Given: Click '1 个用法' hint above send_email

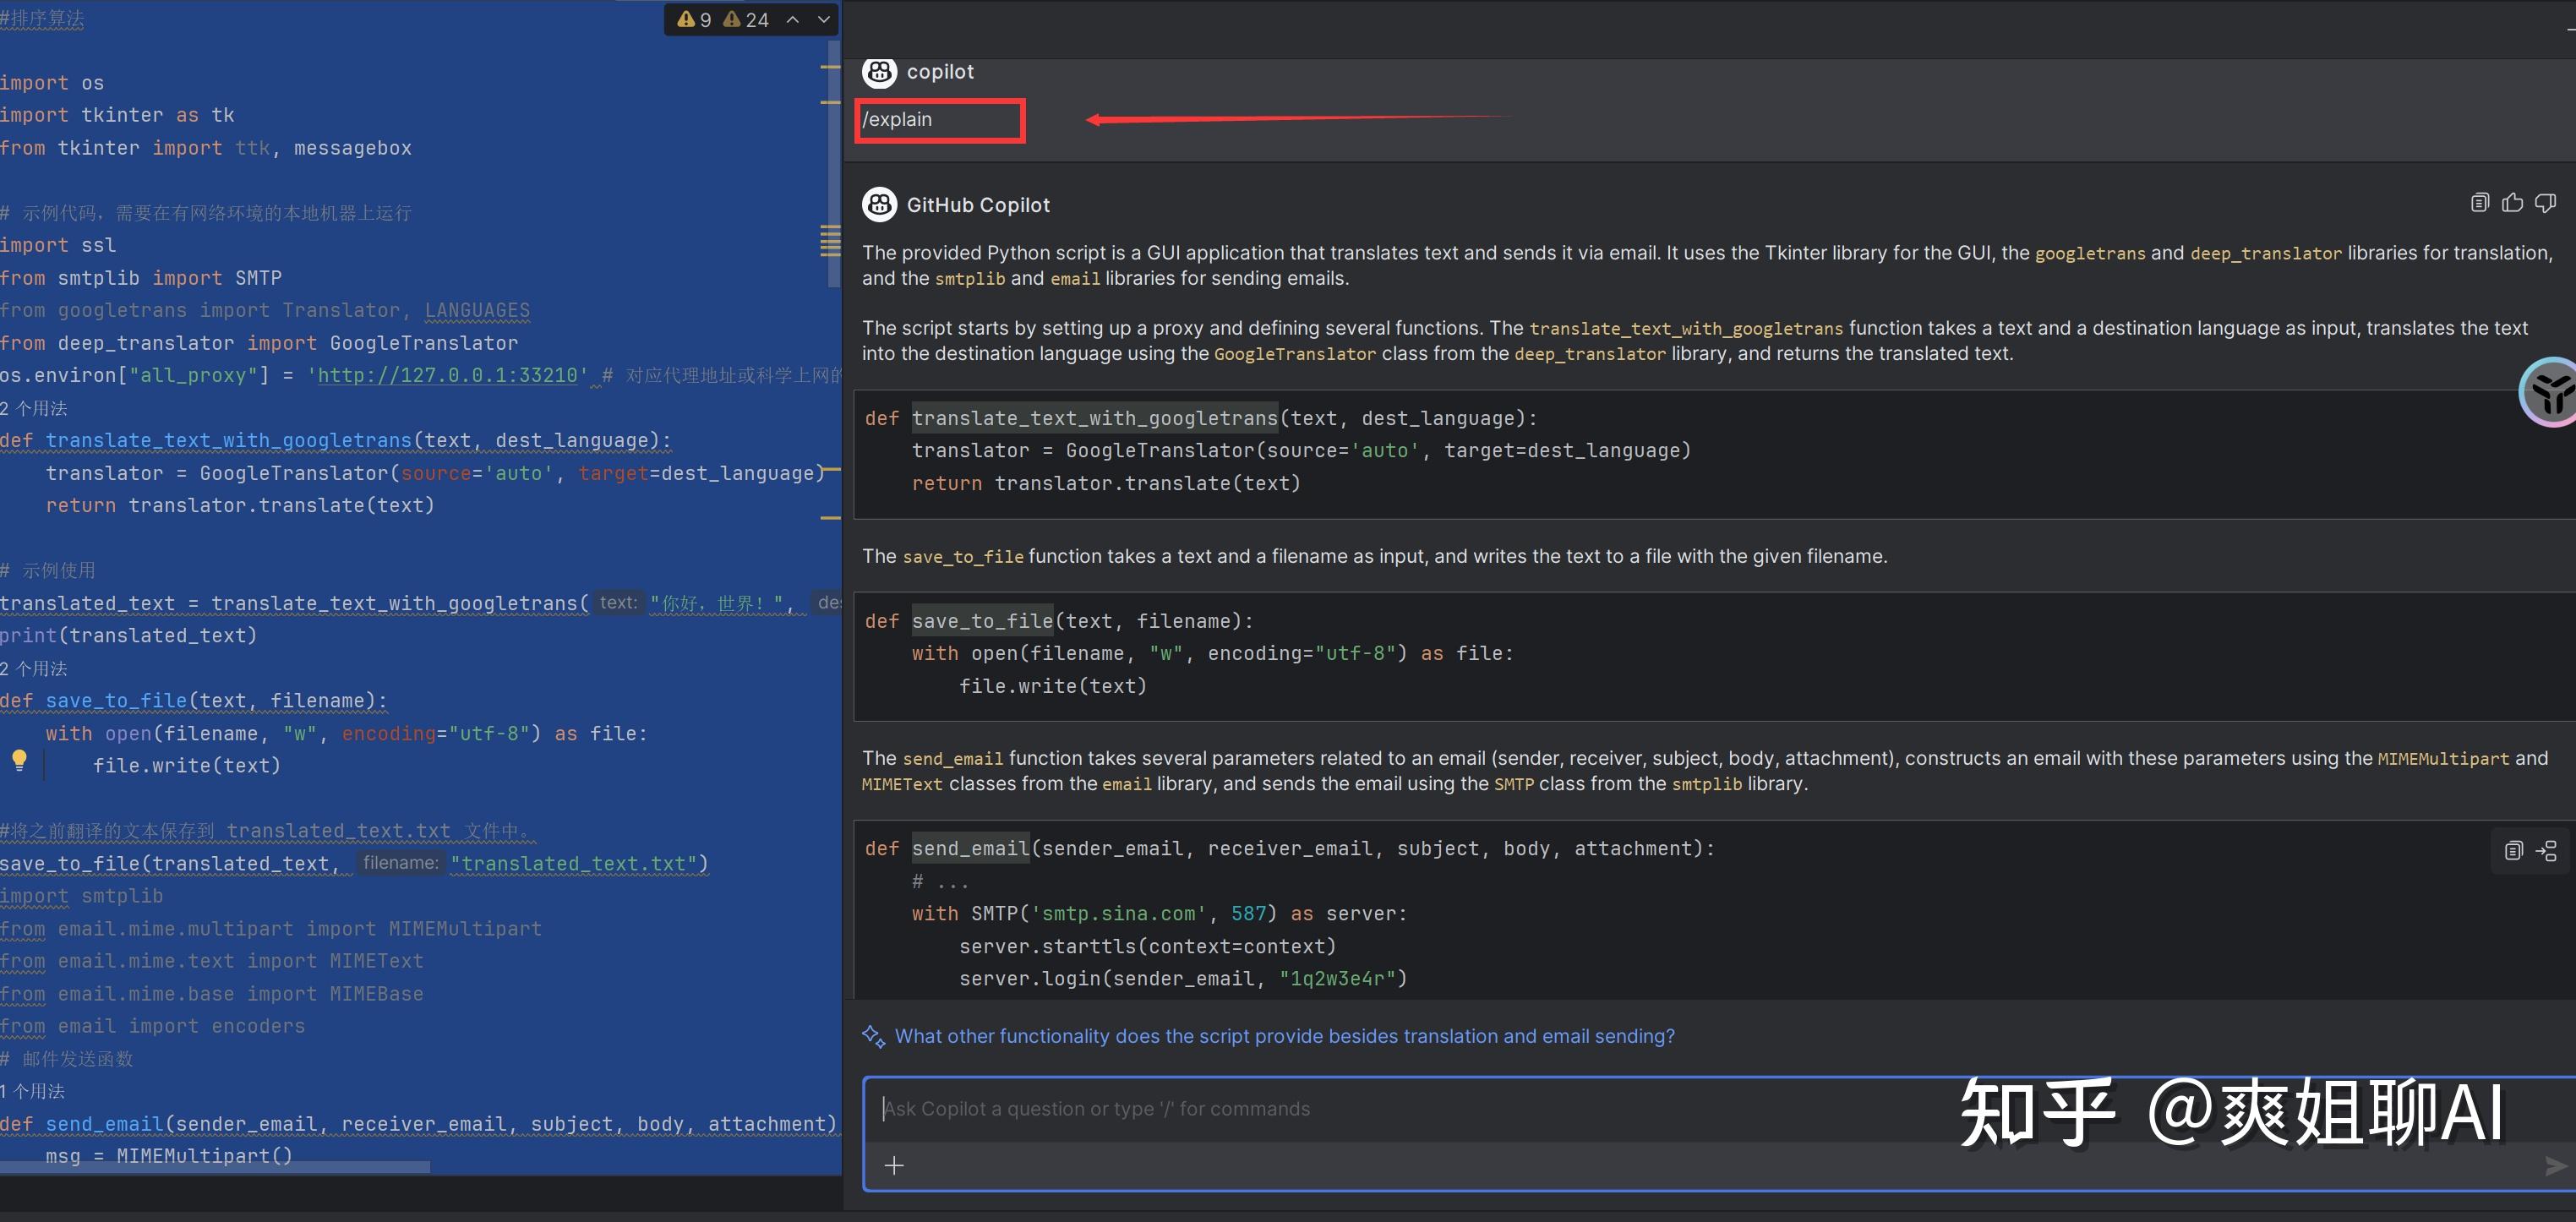Looking at the screenshot, I should (32, 1091).
